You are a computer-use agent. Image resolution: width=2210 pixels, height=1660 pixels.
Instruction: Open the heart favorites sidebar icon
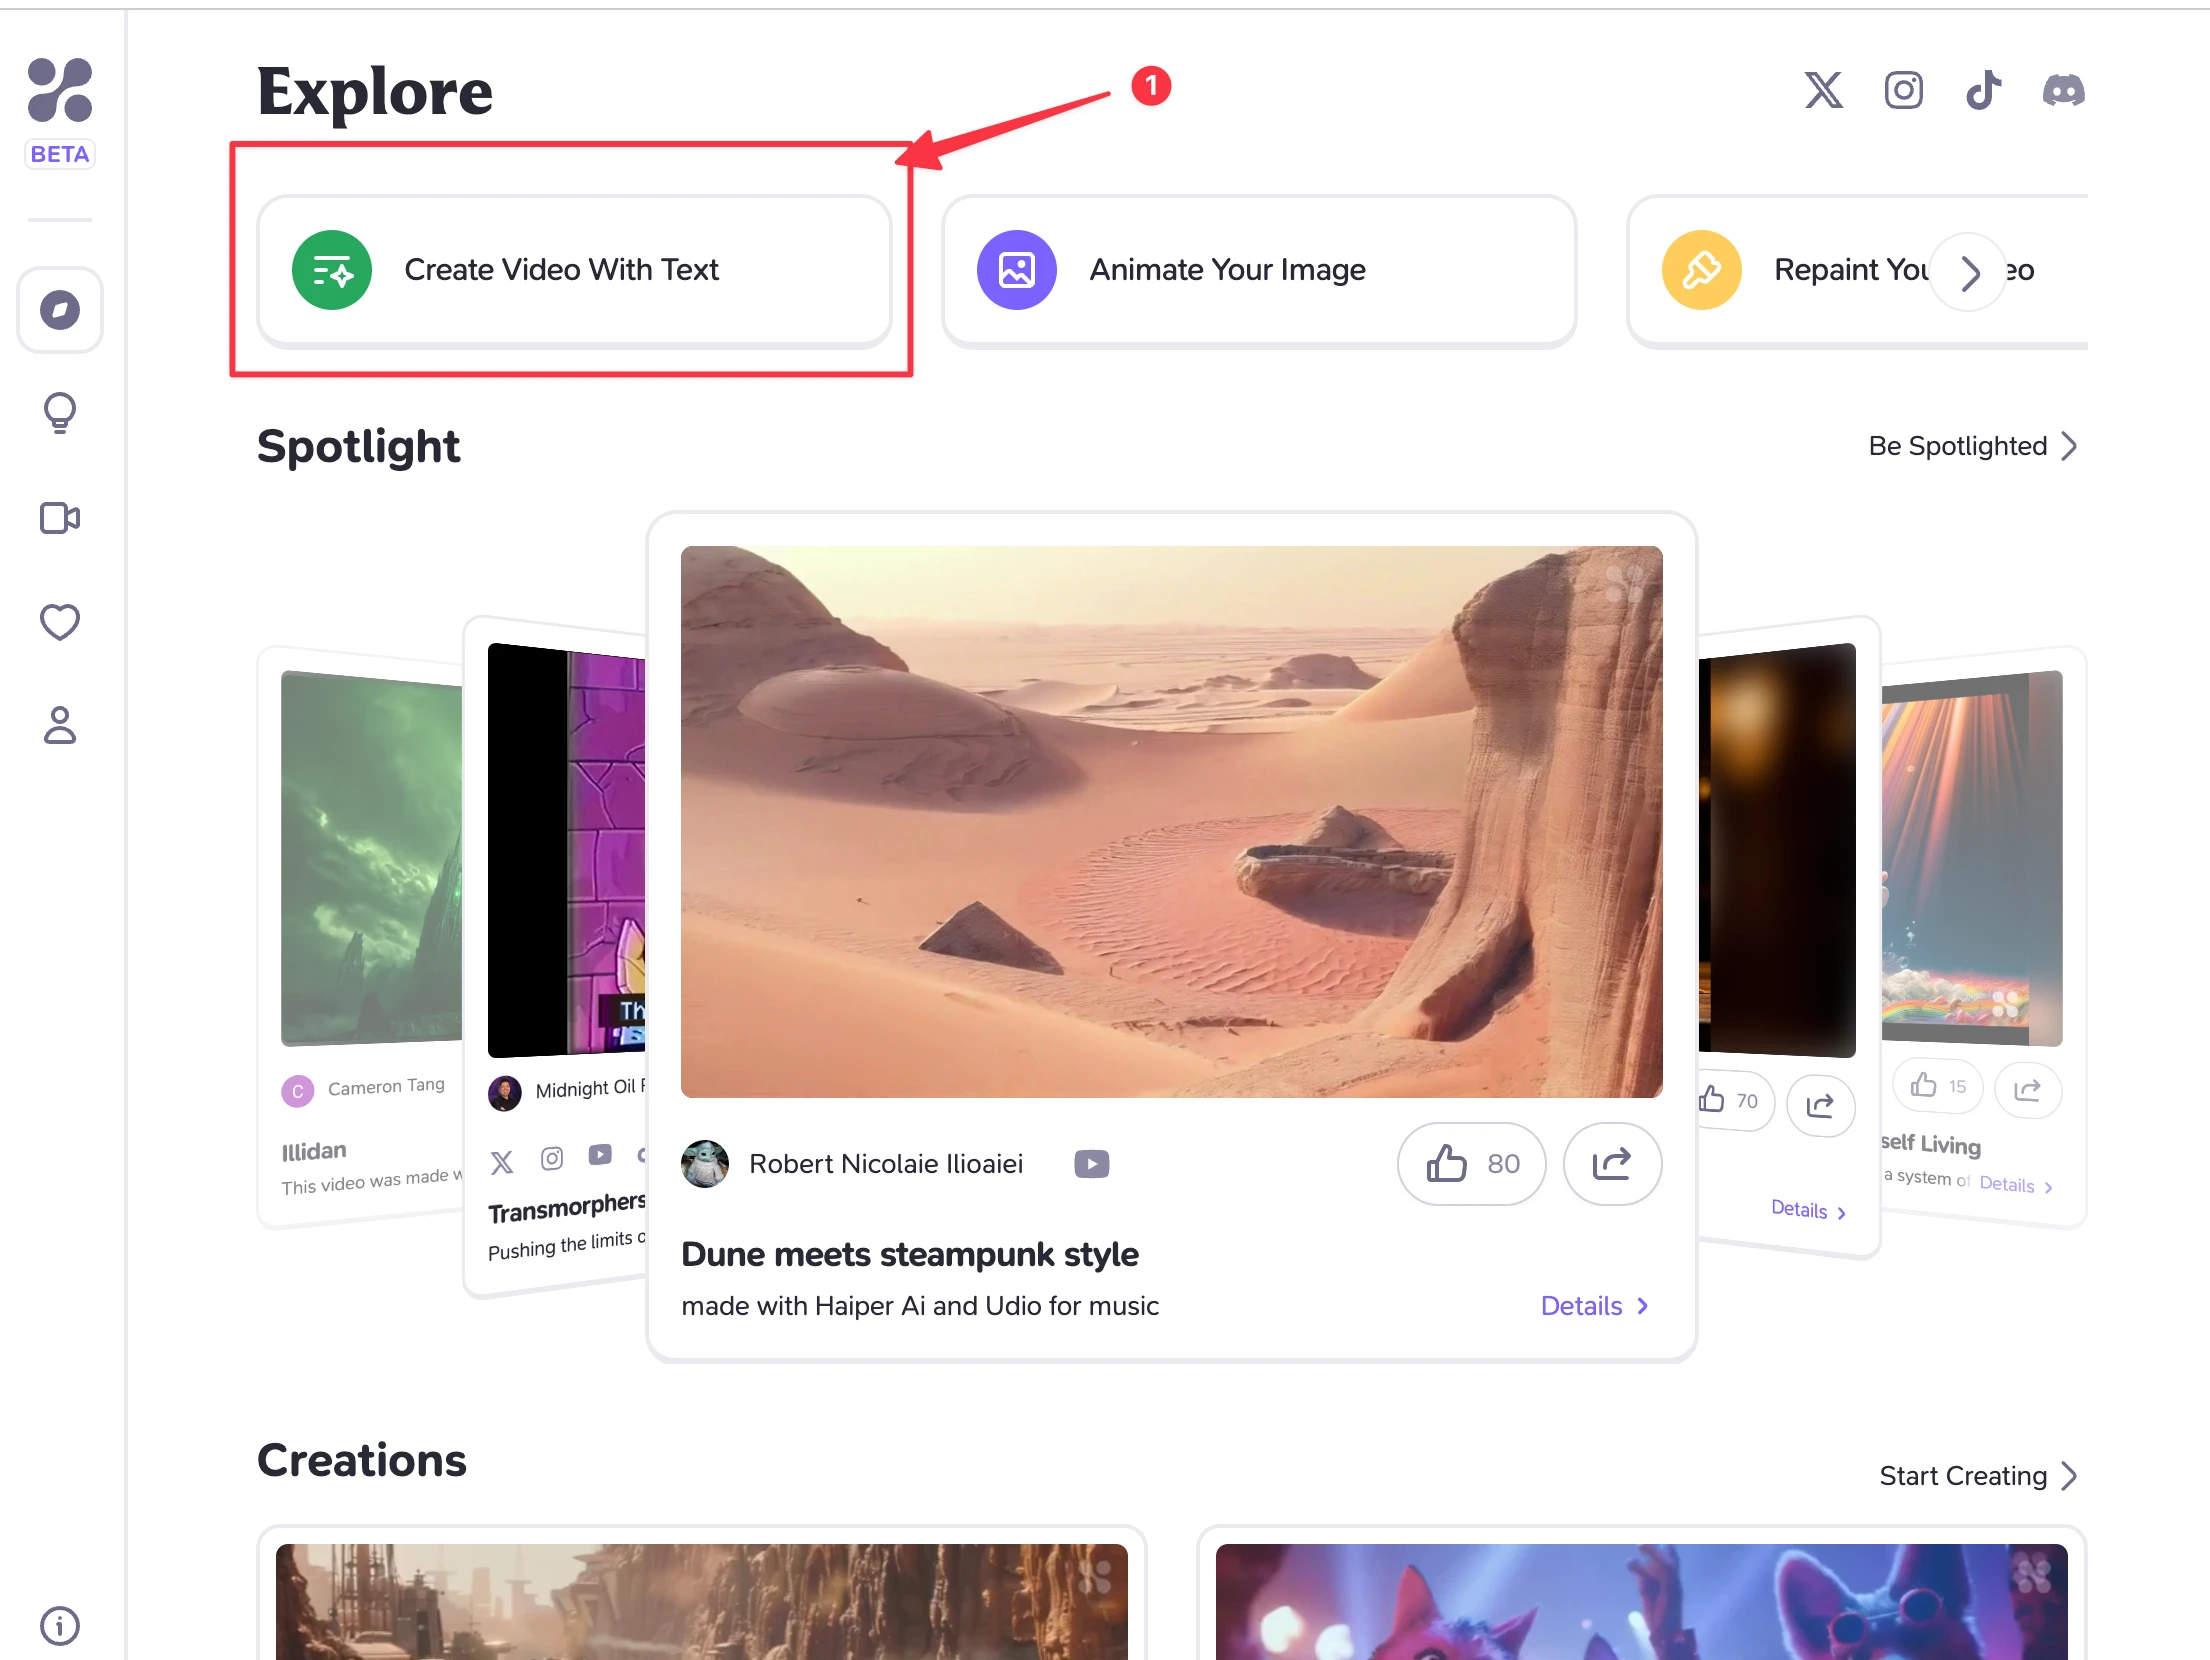pyautogui.click(x=60, y=622)
